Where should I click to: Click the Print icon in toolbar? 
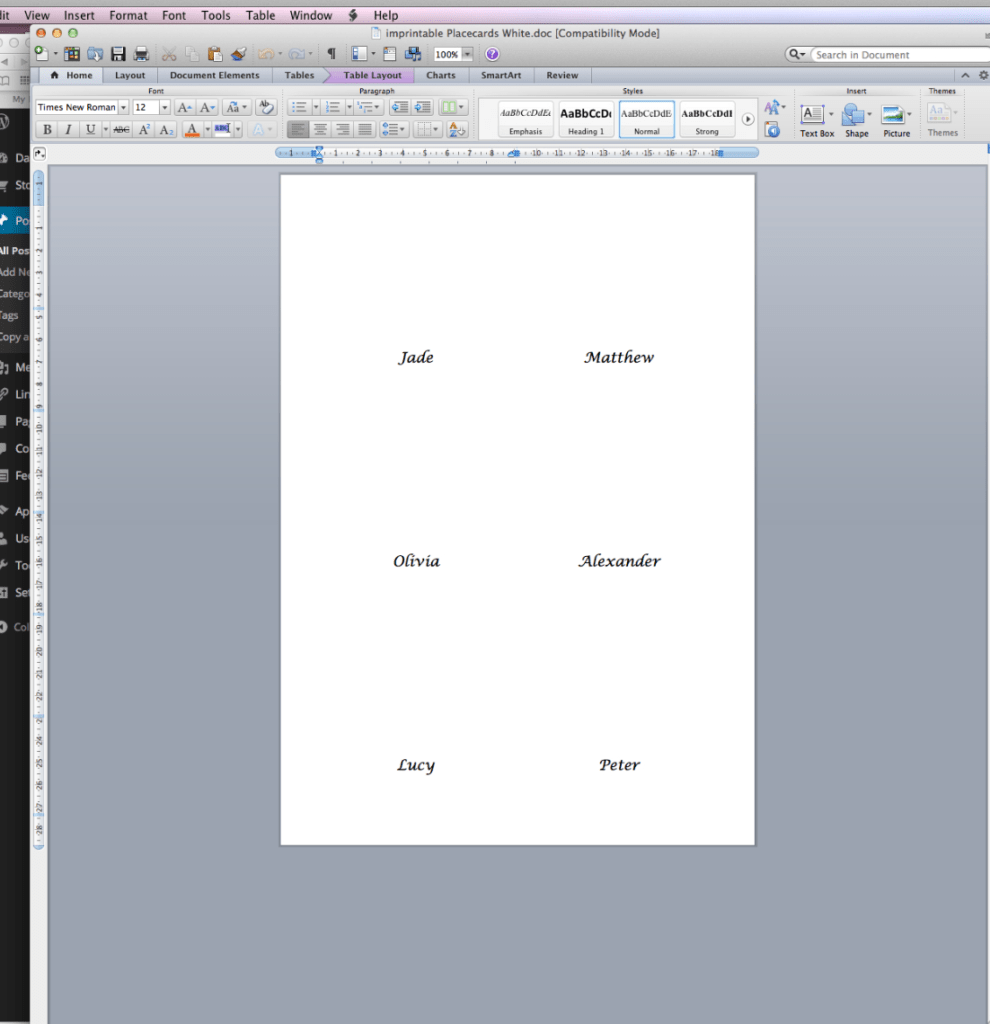point(141,54)
